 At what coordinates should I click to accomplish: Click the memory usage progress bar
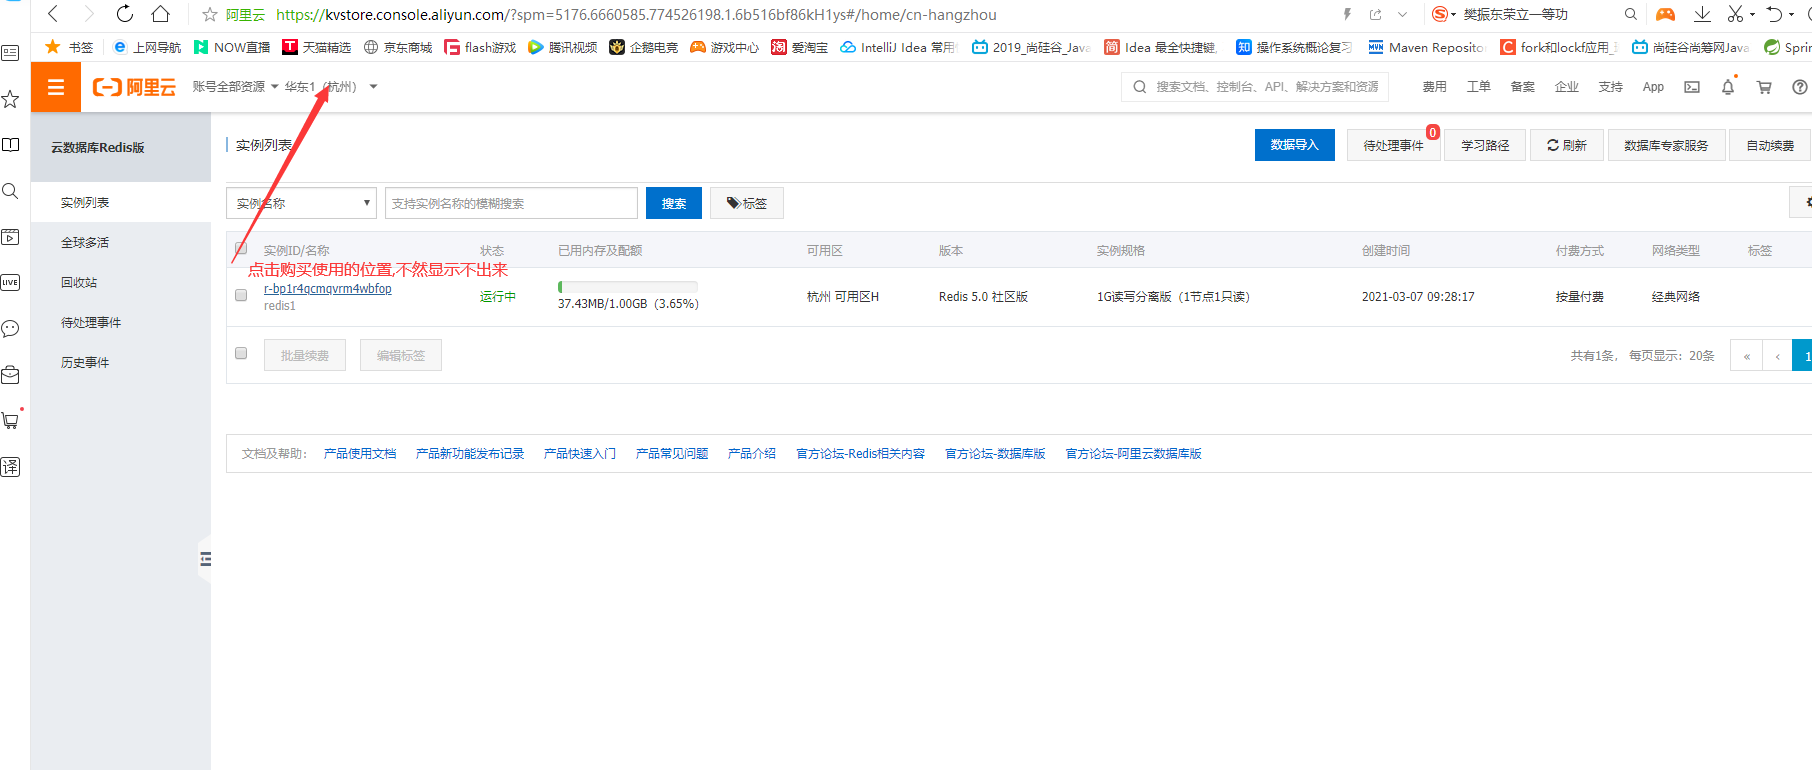pyautogui.click(x=627, y=287)
